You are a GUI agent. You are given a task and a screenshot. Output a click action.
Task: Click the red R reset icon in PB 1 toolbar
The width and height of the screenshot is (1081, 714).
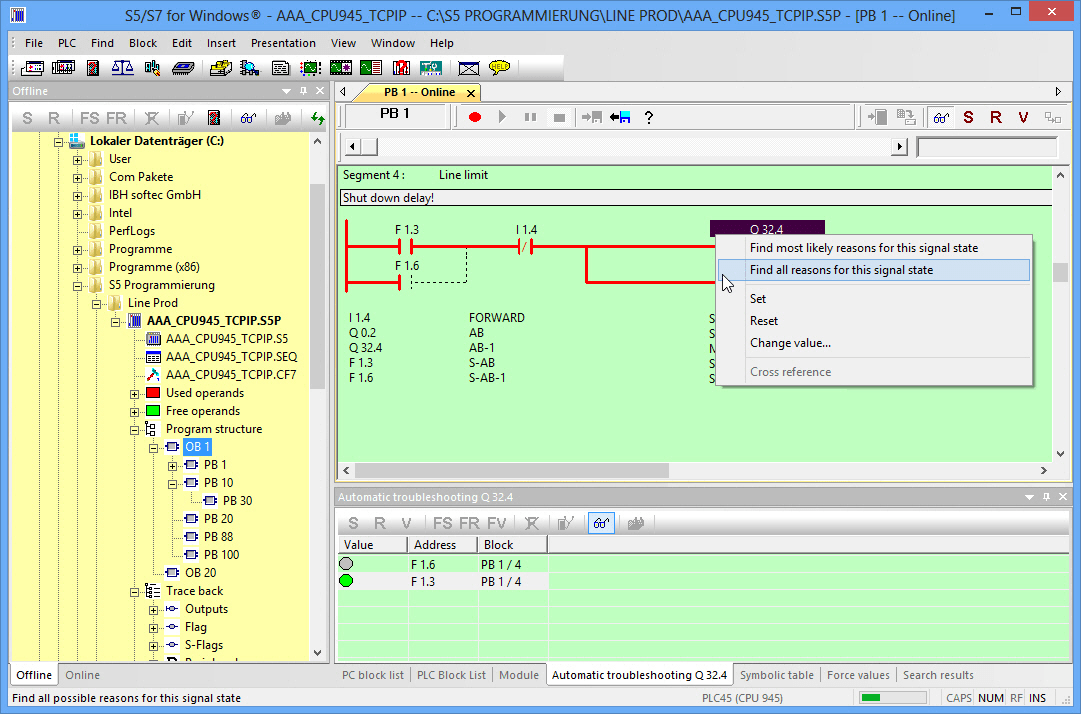(x=996, y=118)
